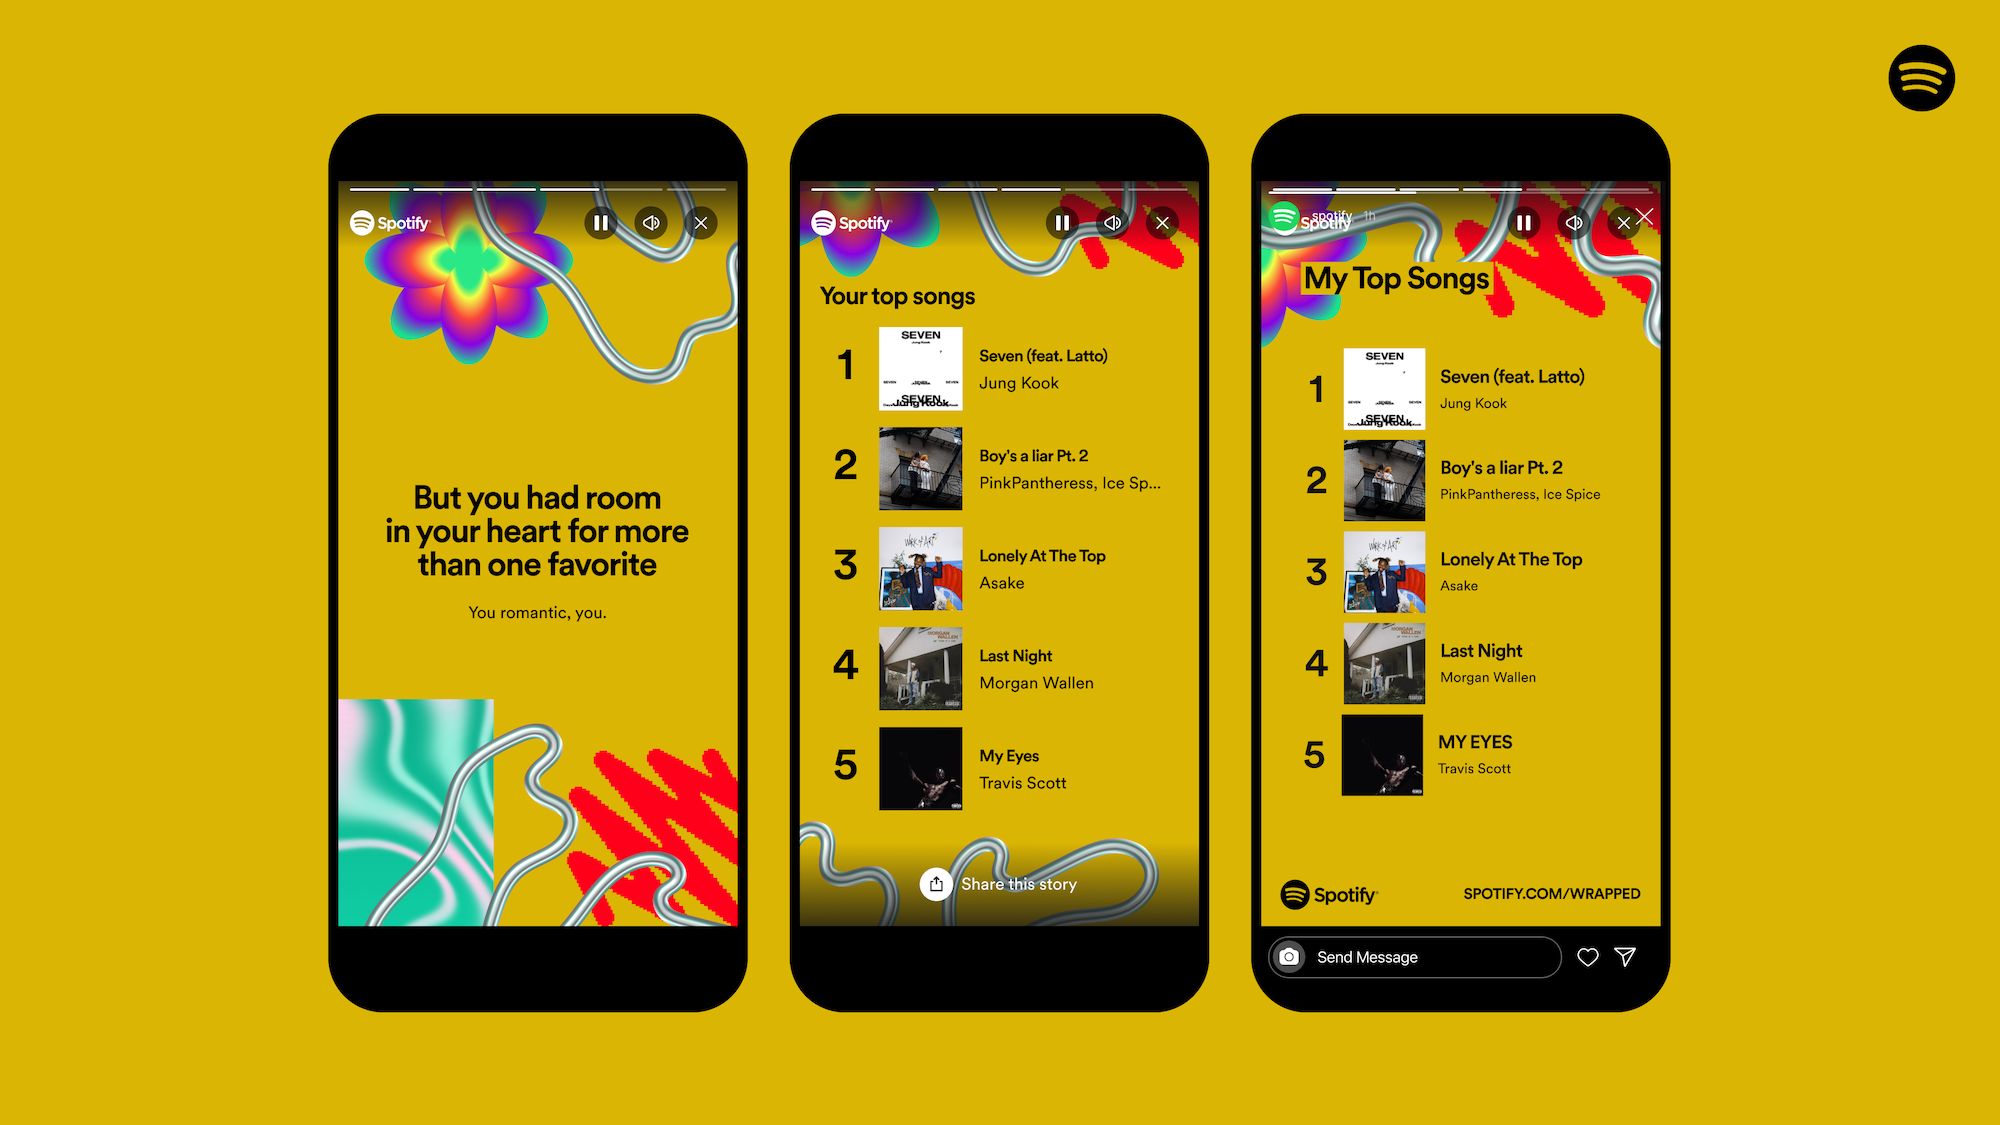Click the share icon on middle phone
2000x1125 pixels.
(x=935, y=883)
